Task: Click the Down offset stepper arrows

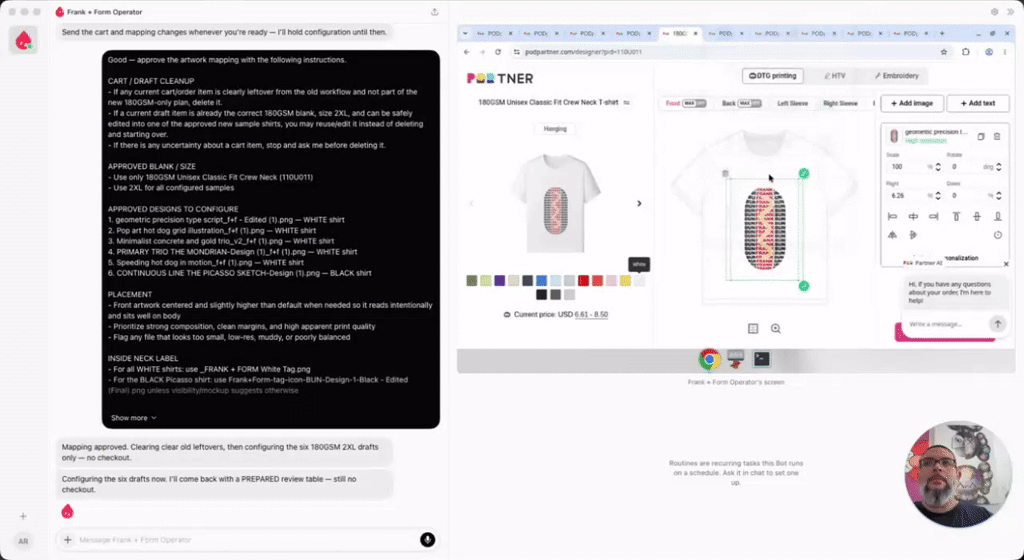Action: [999, 196]
